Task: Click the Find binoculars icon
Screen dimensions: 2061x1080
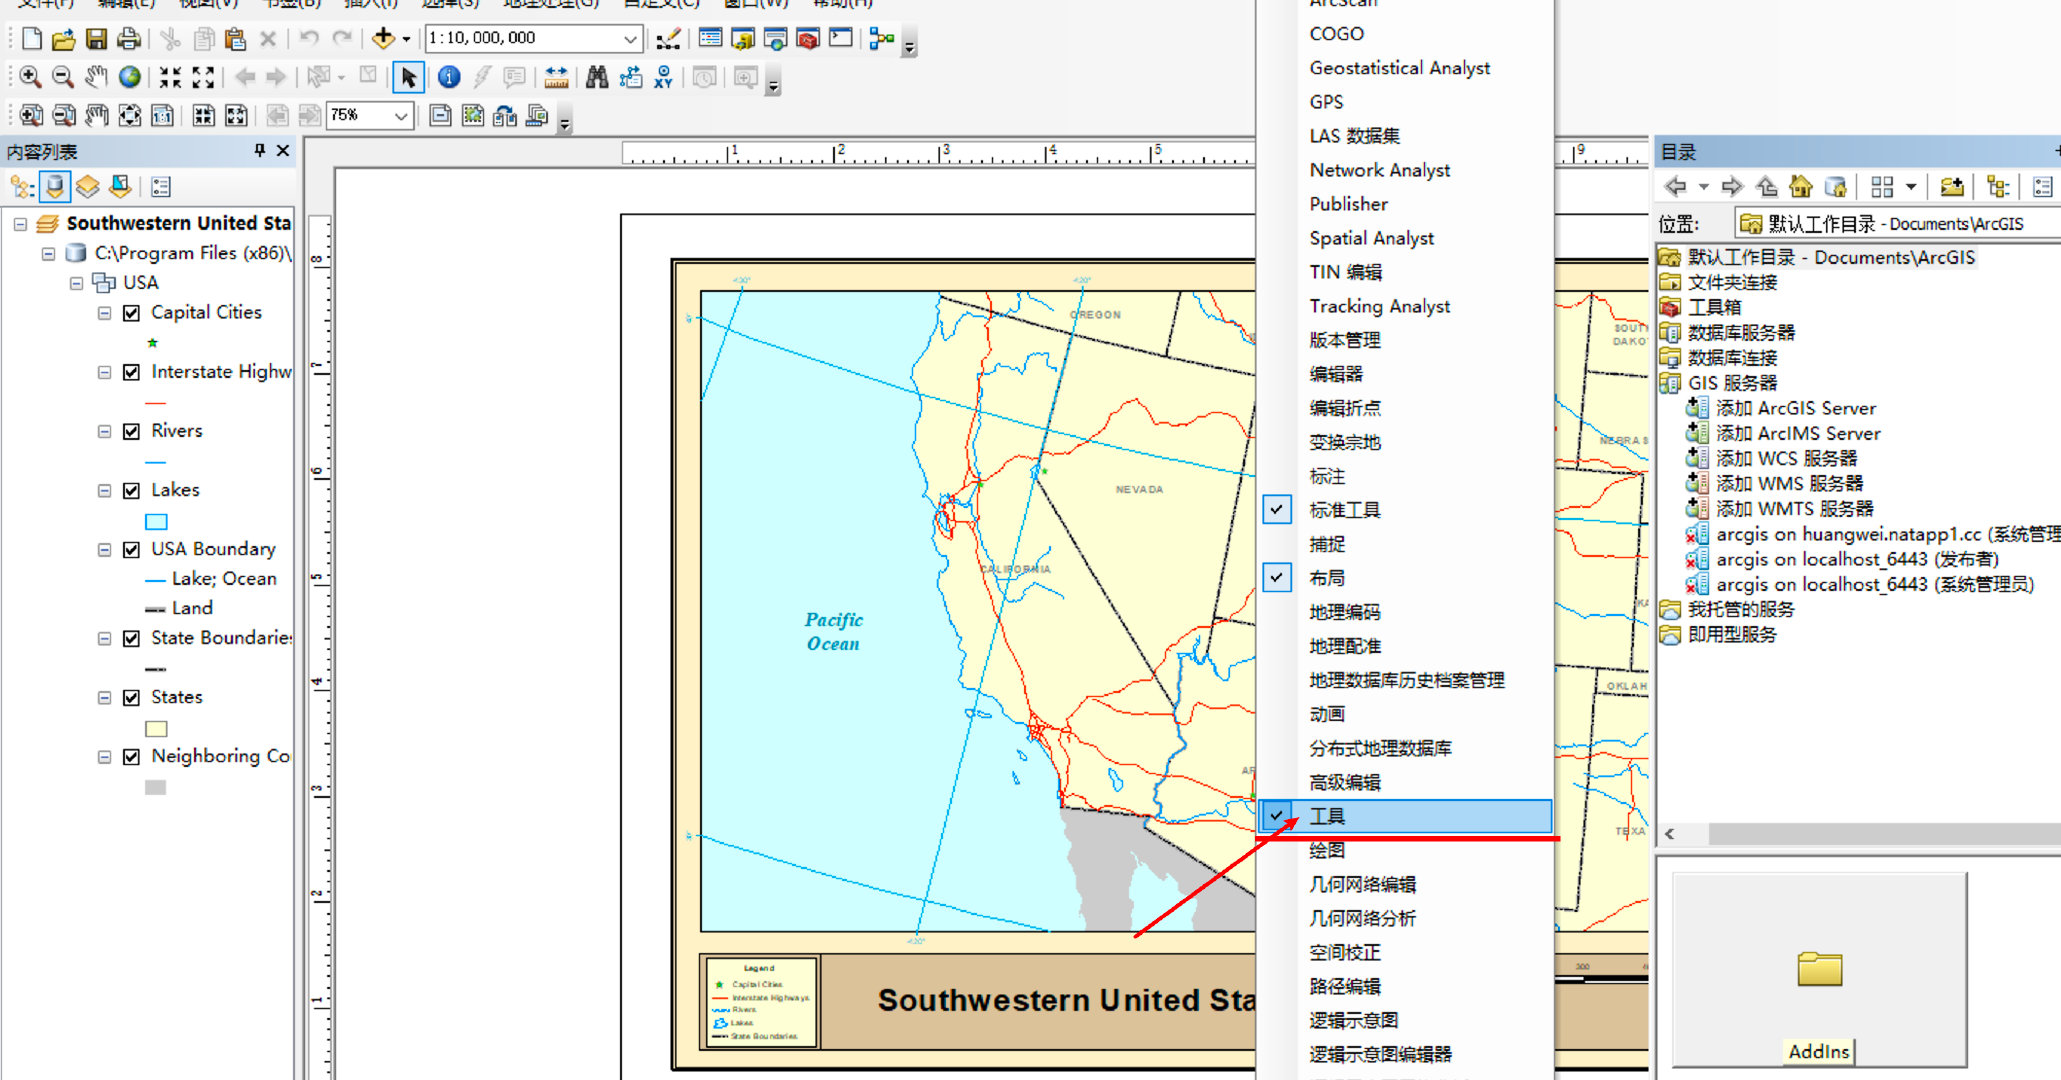Action: pos(597,77)
